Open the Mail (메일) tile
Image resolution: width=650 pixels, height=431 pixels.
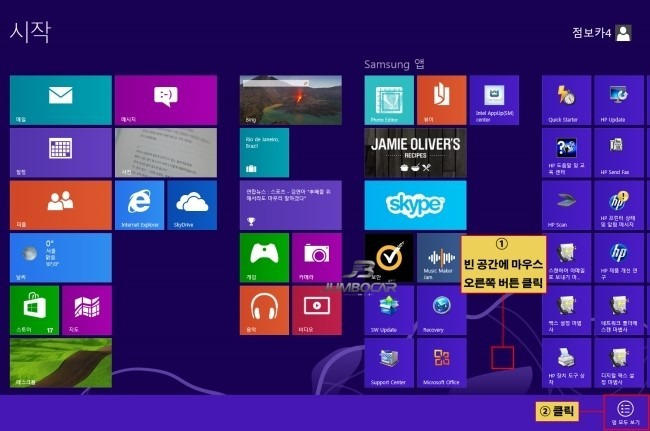pos(61,100)
